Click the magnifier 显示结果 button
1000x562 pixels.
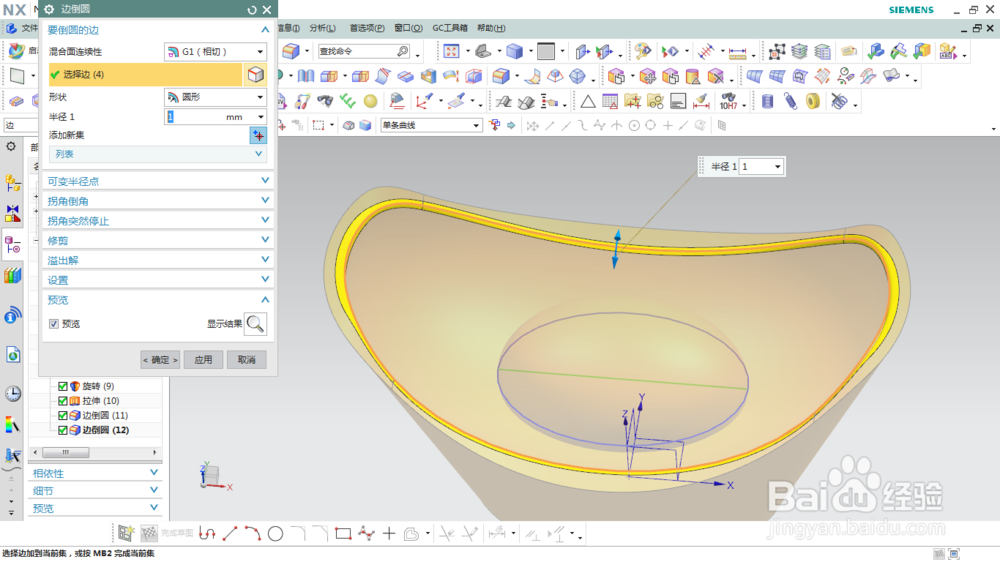[x=255, y=324]
